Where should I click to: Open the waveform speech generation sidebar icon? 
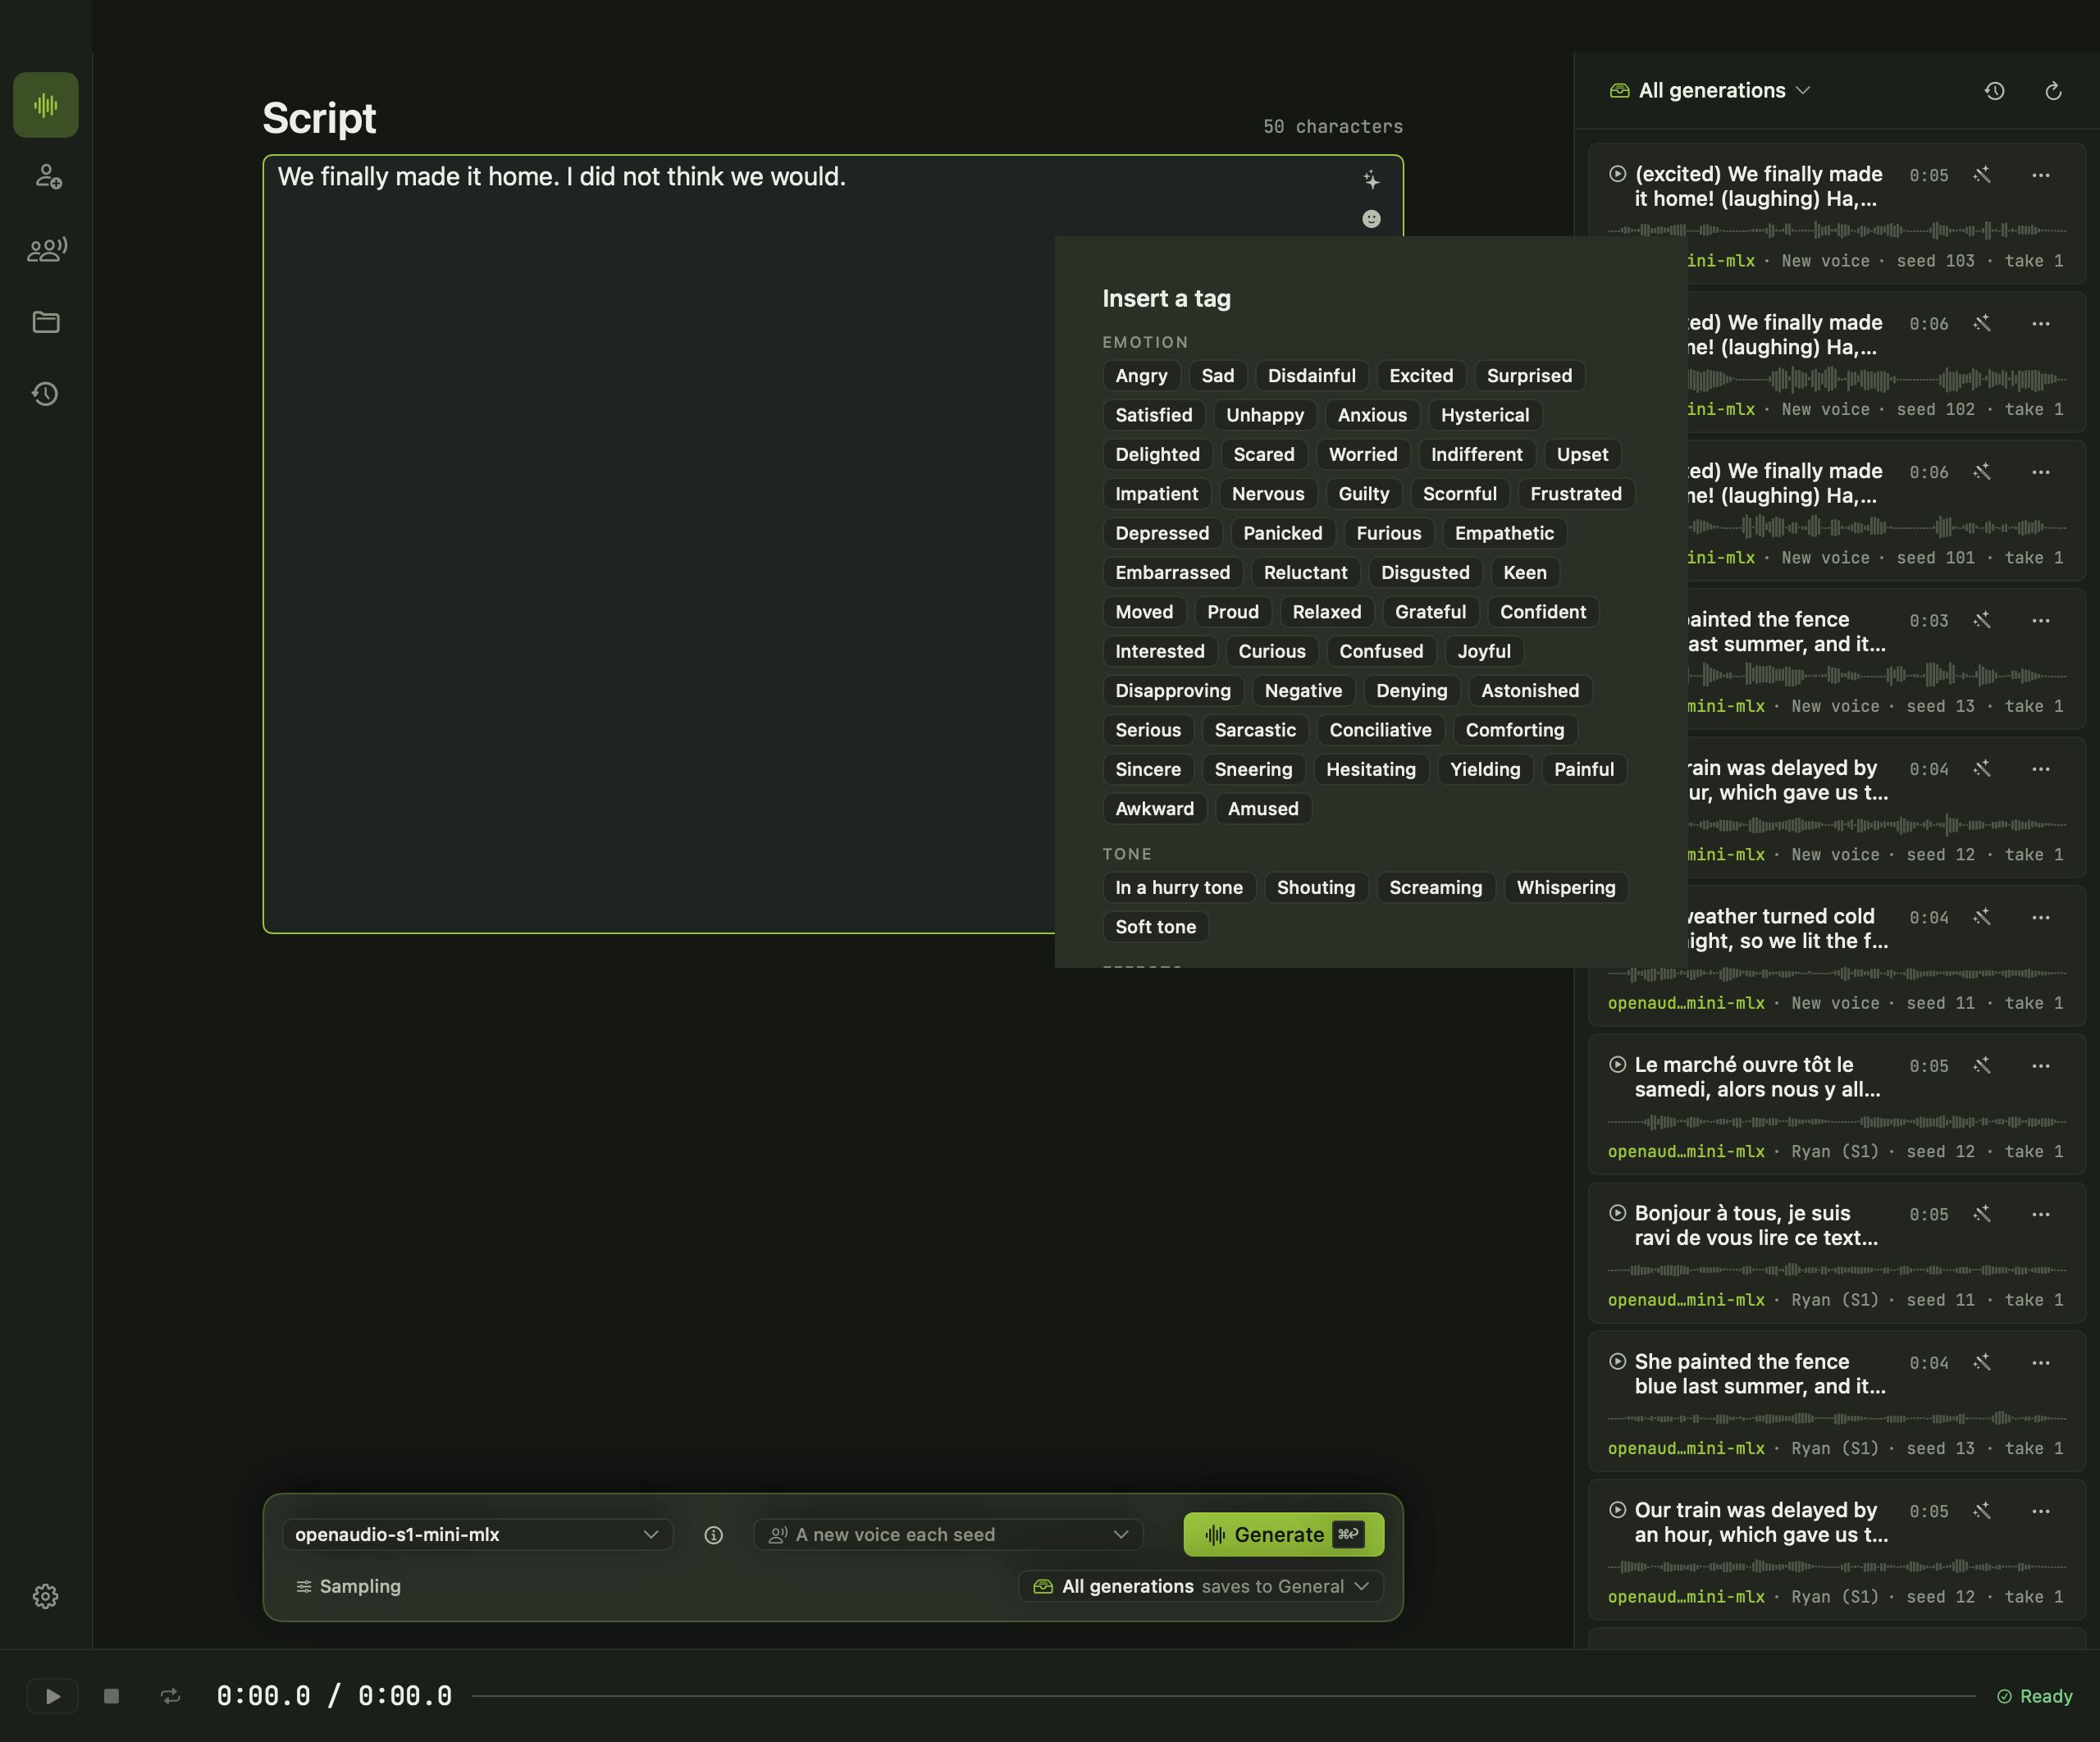(x=46, y=105)
